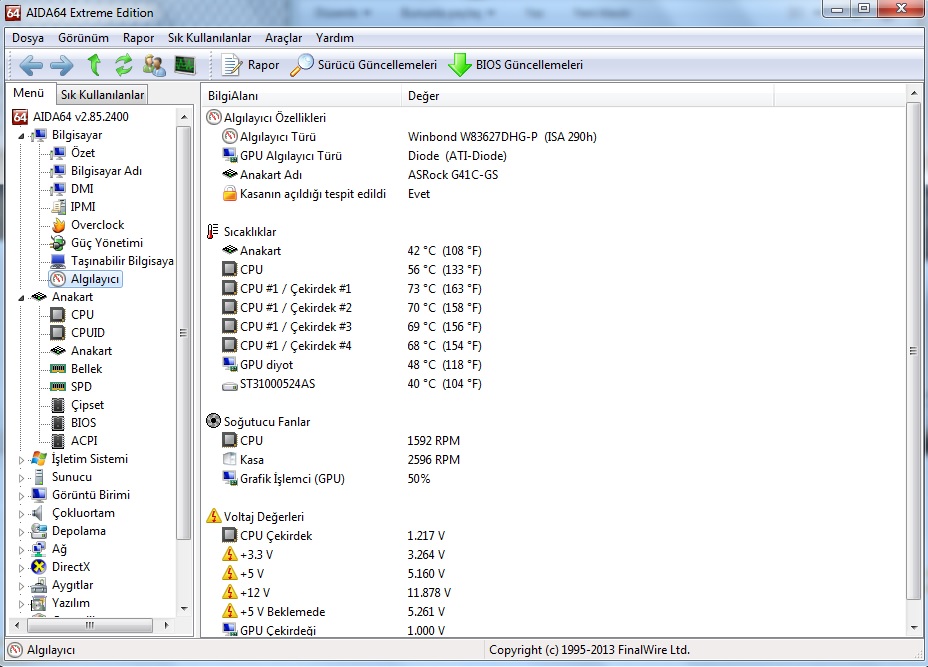The image size is (928, 667).
Task: Expand the Çokluortam node
Action: tap(21, 514)
